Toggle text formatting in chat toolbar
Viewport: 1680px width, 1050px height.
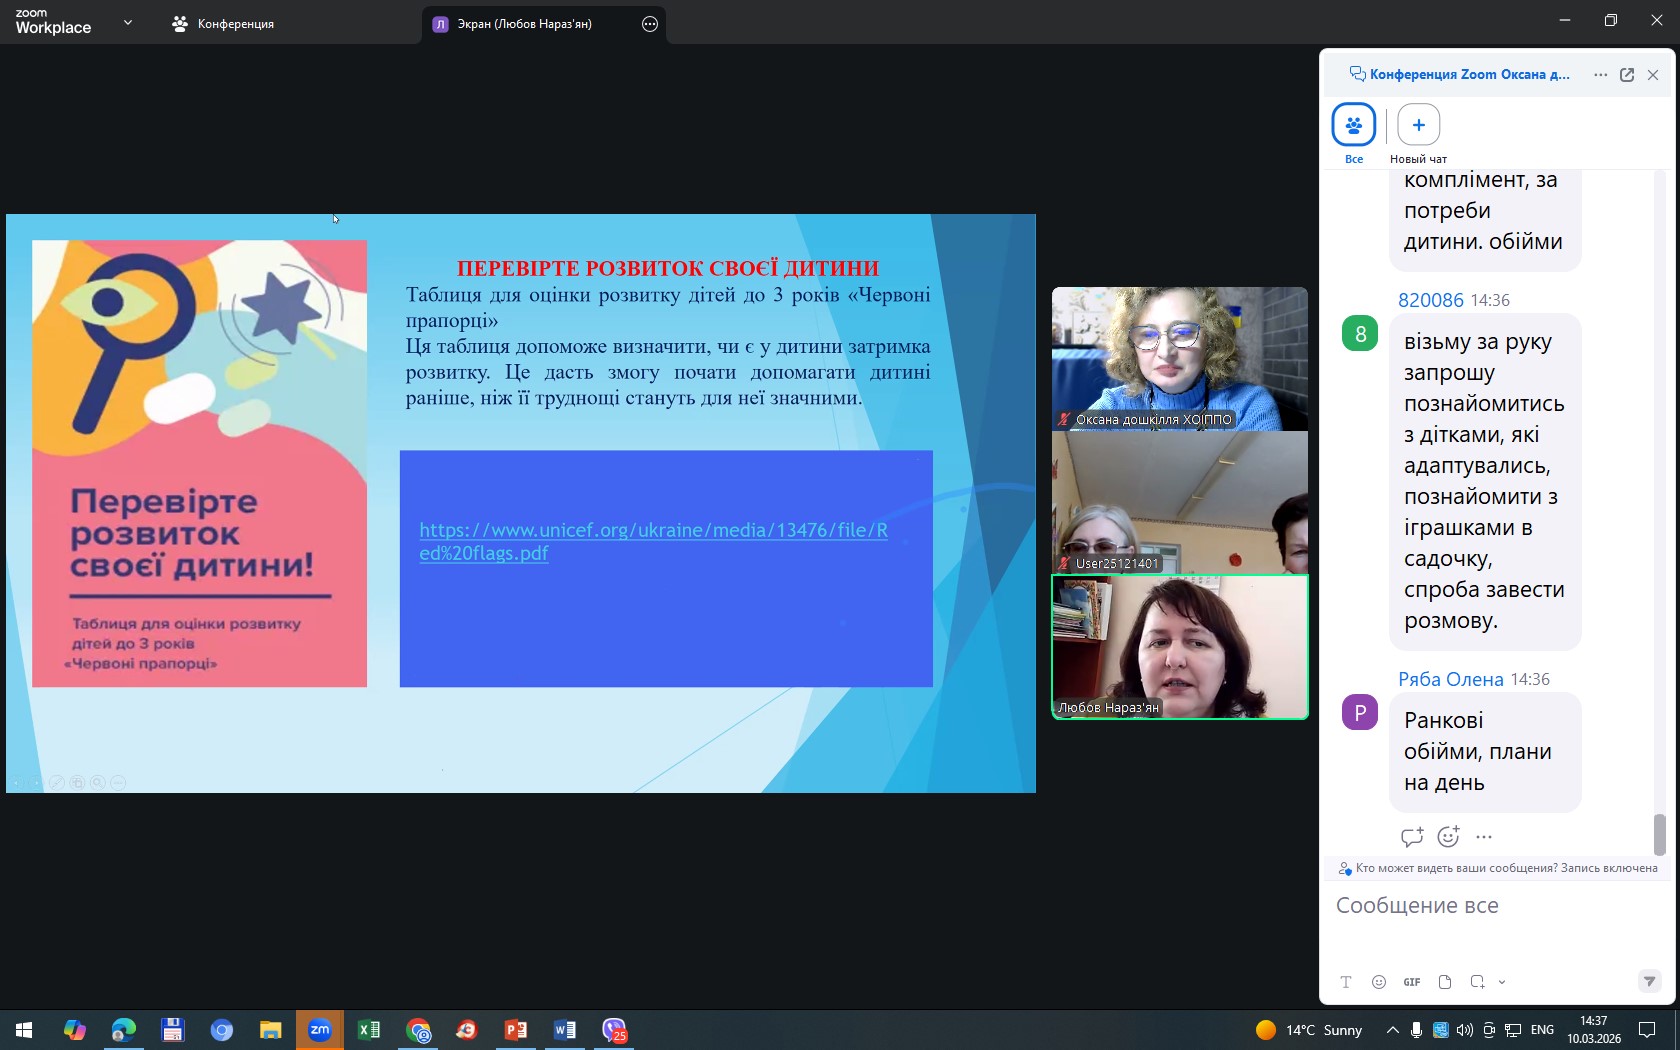(1346, 982)
